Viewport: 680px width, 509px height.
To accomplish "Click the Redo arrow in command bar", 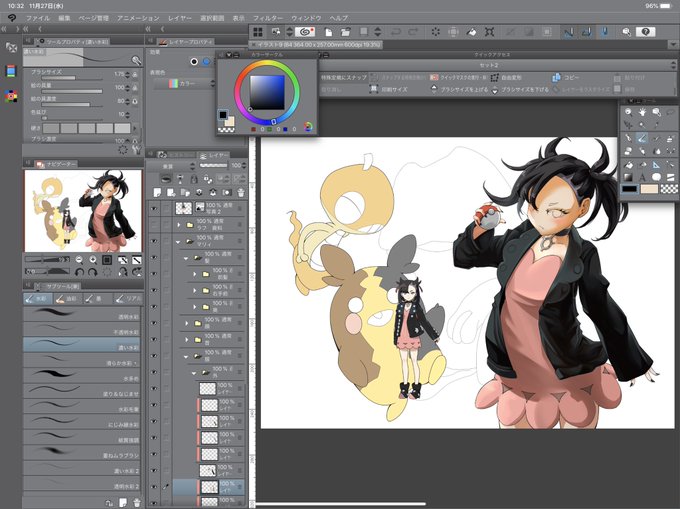I will tap(413, 32).
